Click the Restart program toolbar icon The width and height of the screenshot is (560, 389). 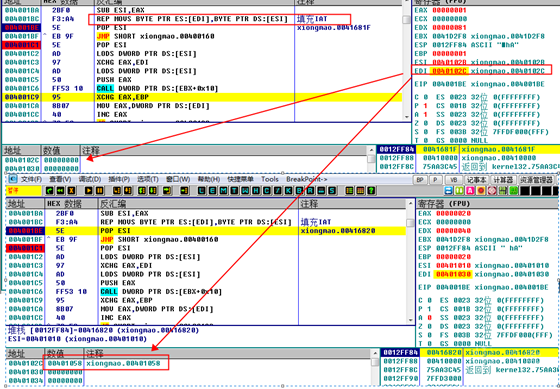[x=50, y=191]
